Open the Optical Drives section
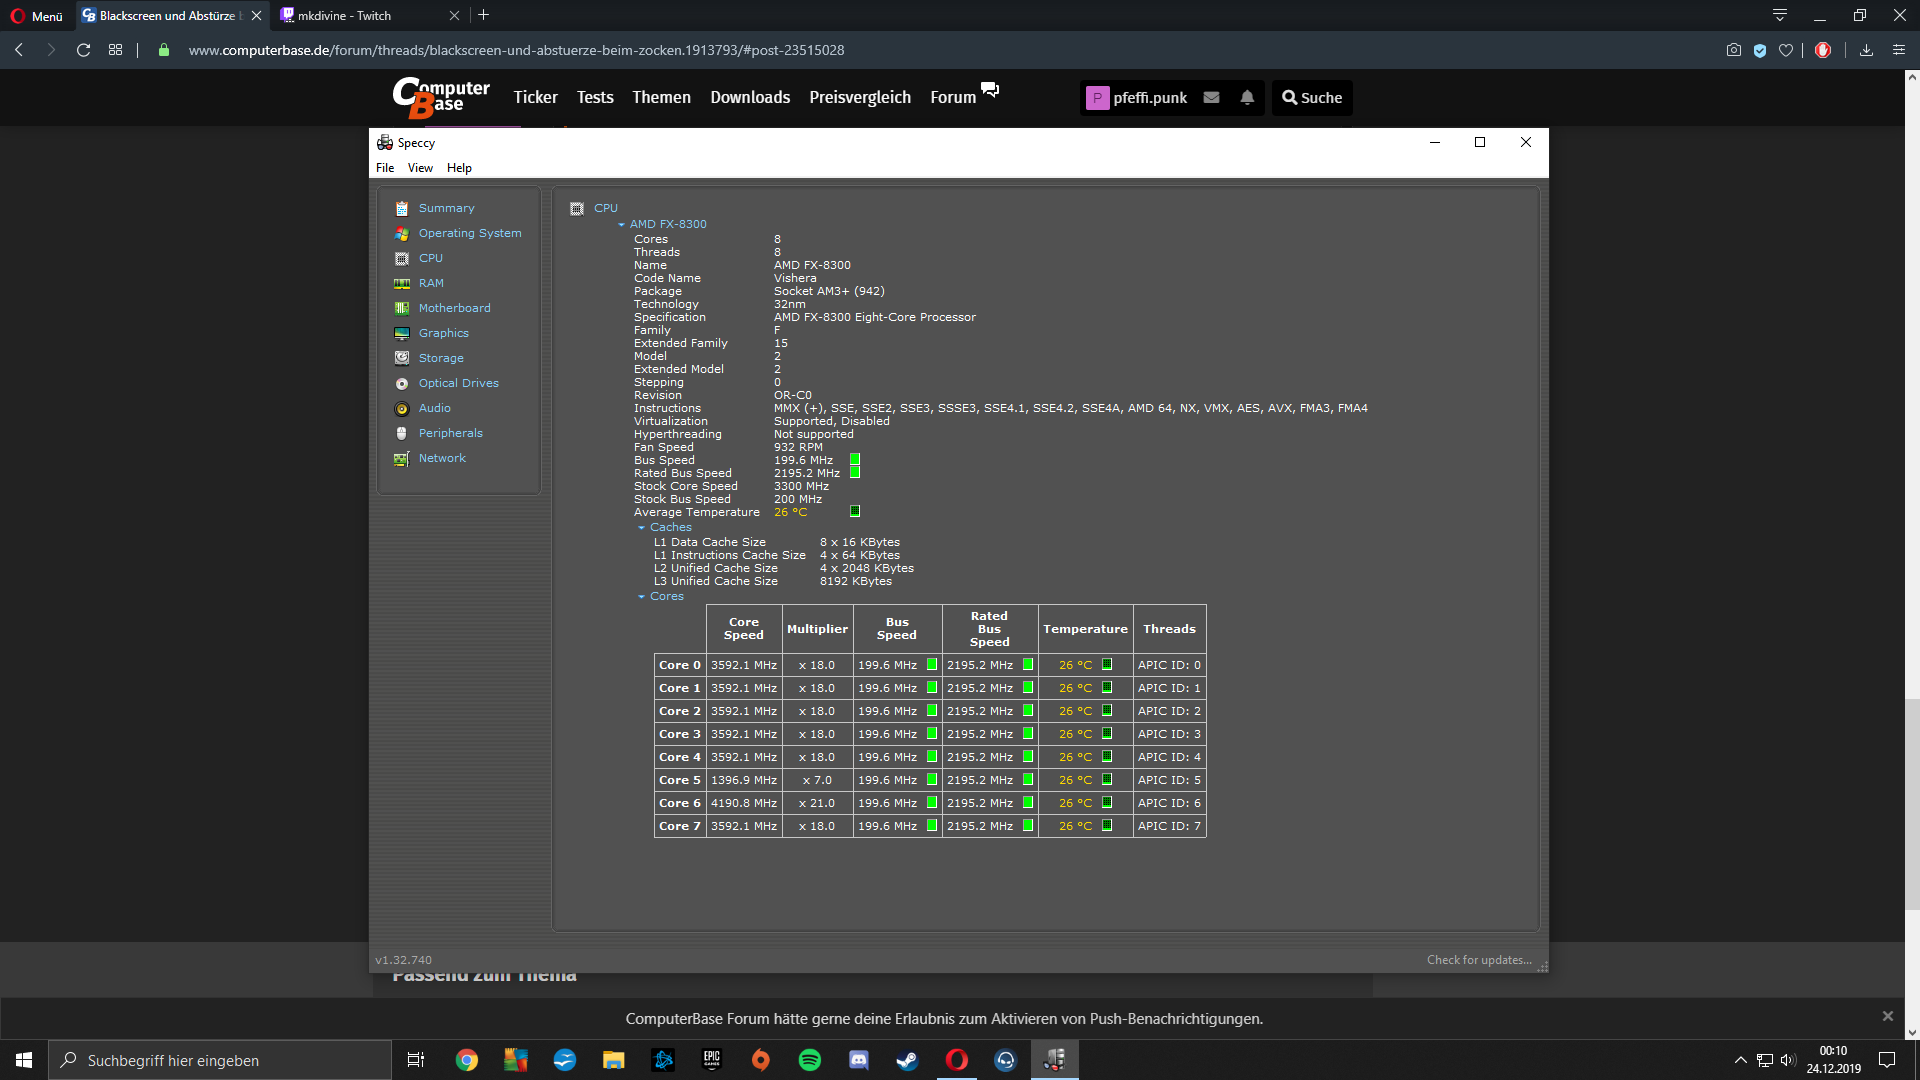The width and height of the screenshot is (1920, 1080). tap(458, 383)
